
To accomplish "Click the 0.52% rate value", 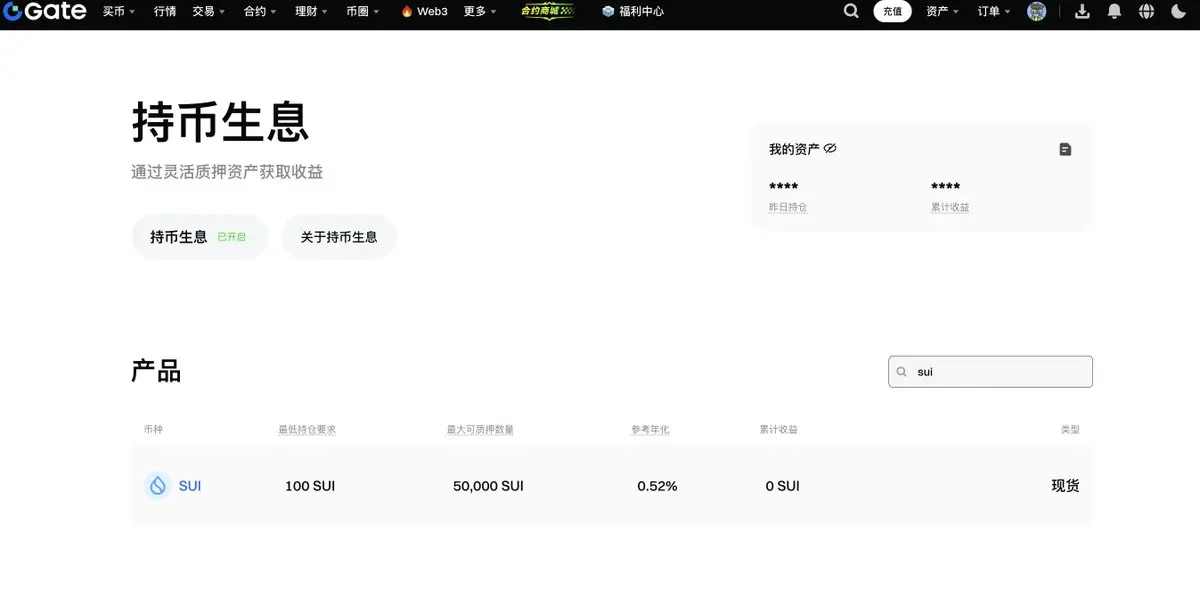I will tap(657, 486).
